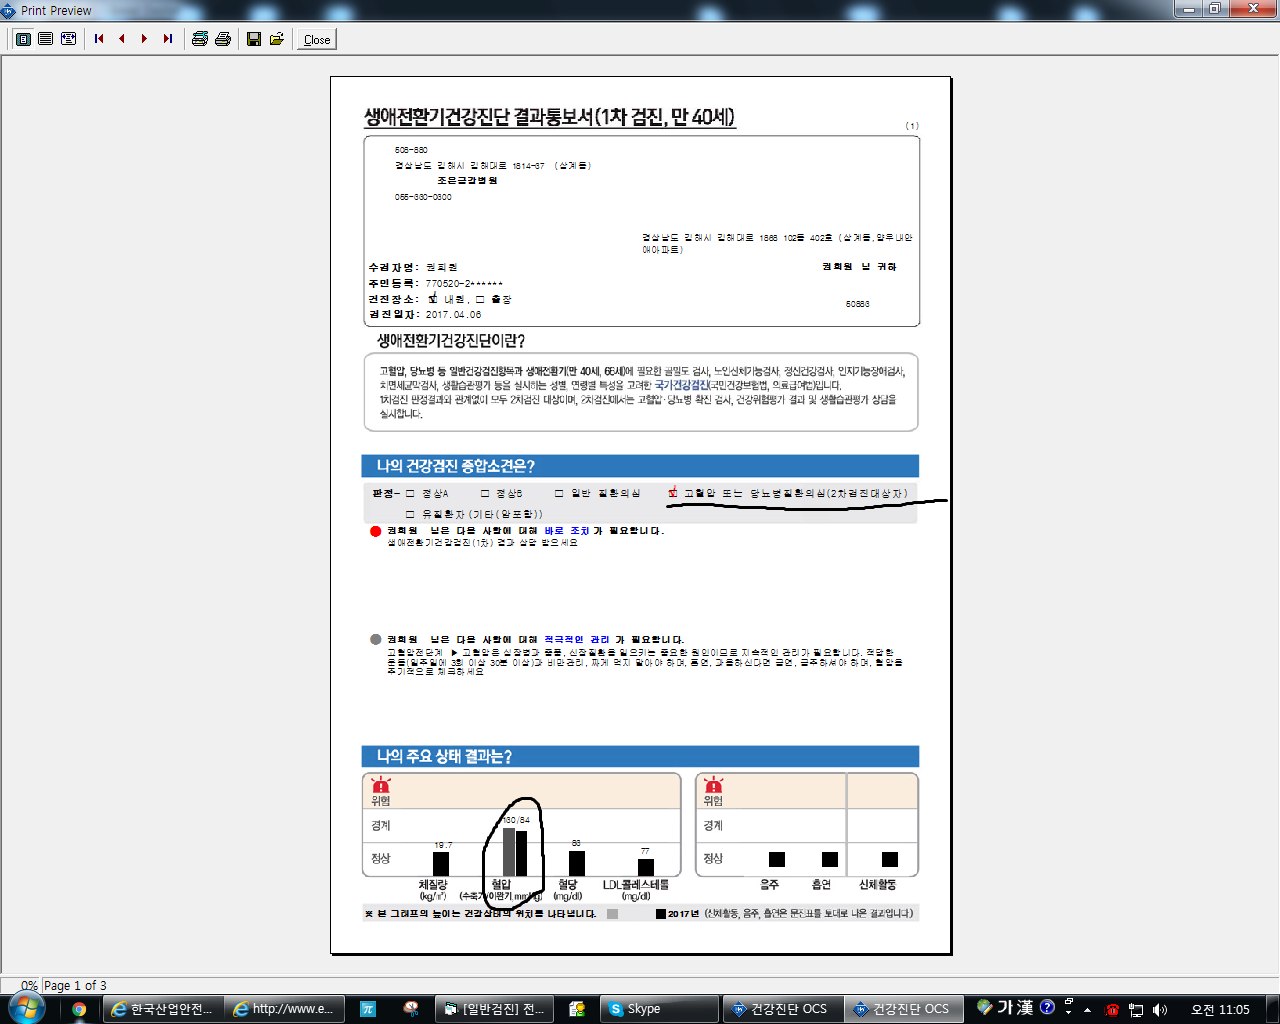Click the volume speaker tray icon
The height and width of the screenshot is (1024, 1280).
[1160, 1010]
